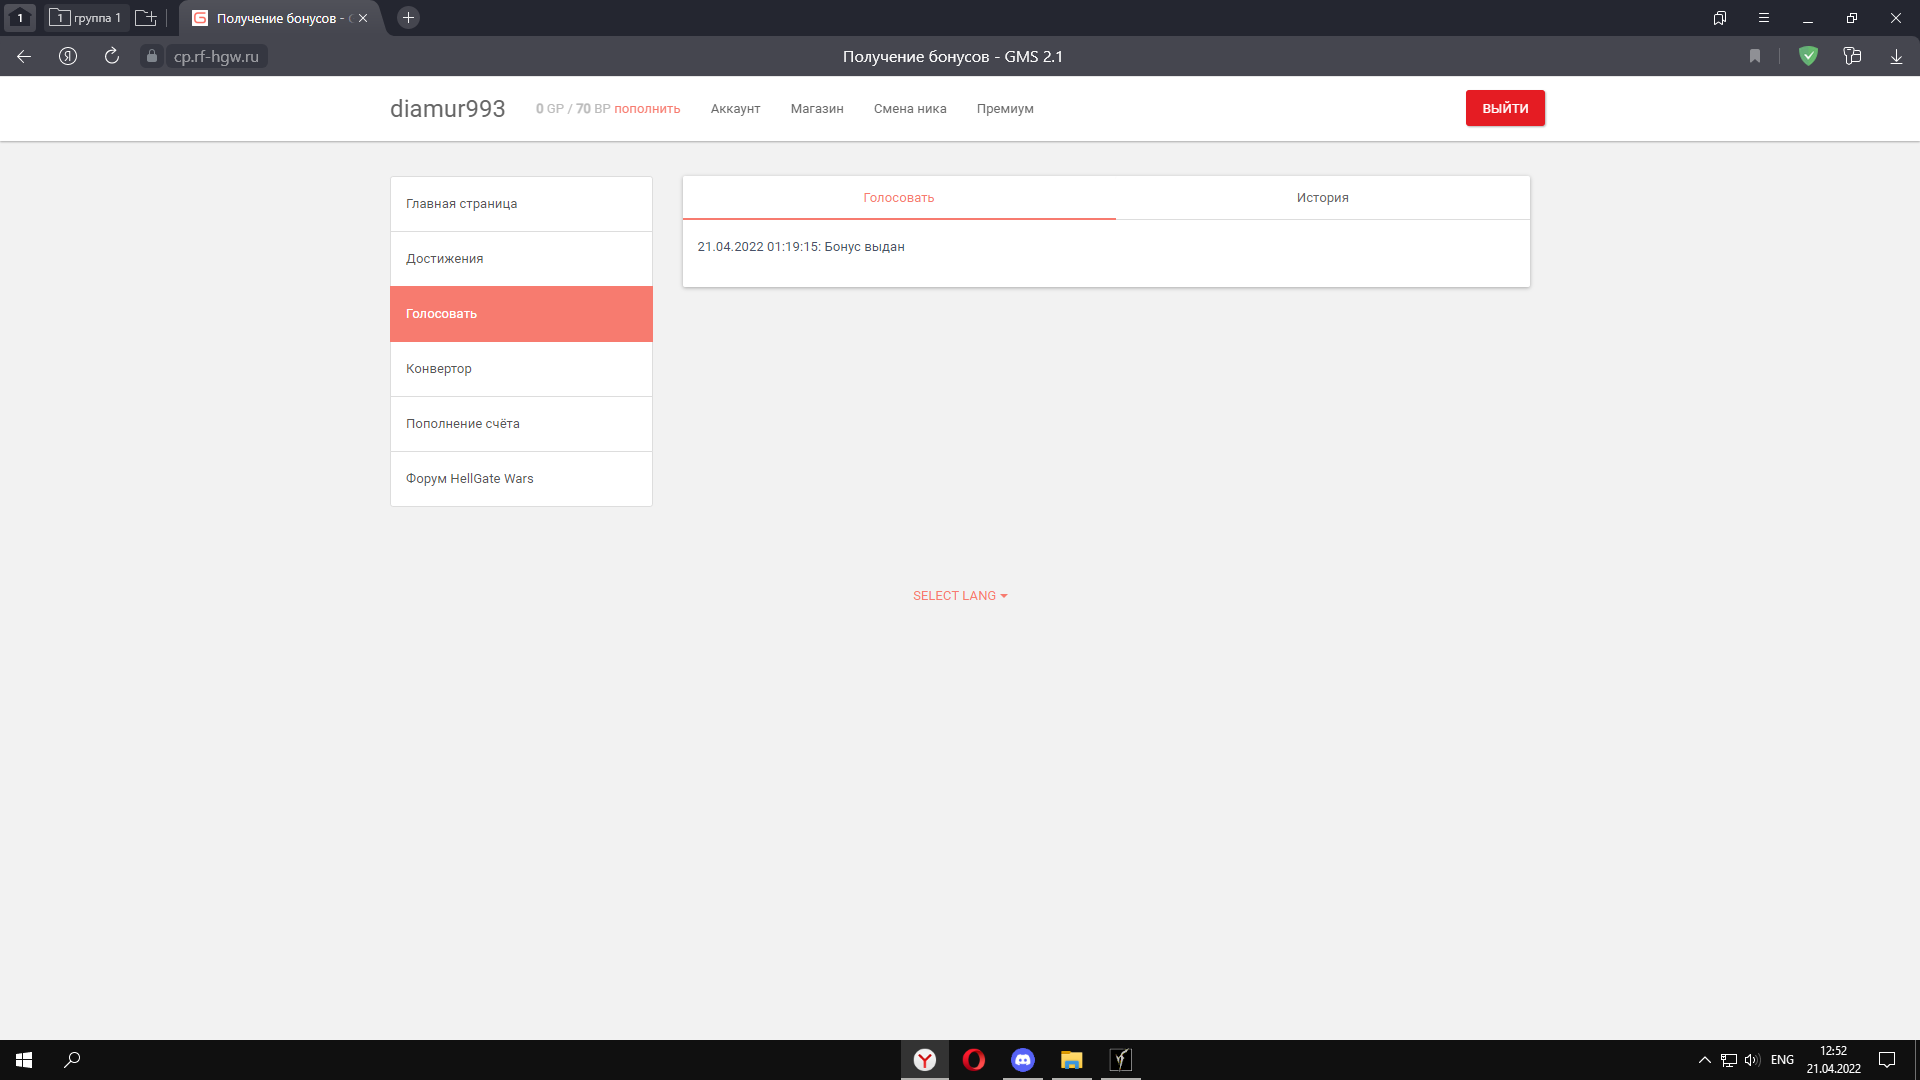The width and height of the screenshot is (1920, 1080).
Task: Switch to the Голосовать content tab
Action: pos(899,198)
